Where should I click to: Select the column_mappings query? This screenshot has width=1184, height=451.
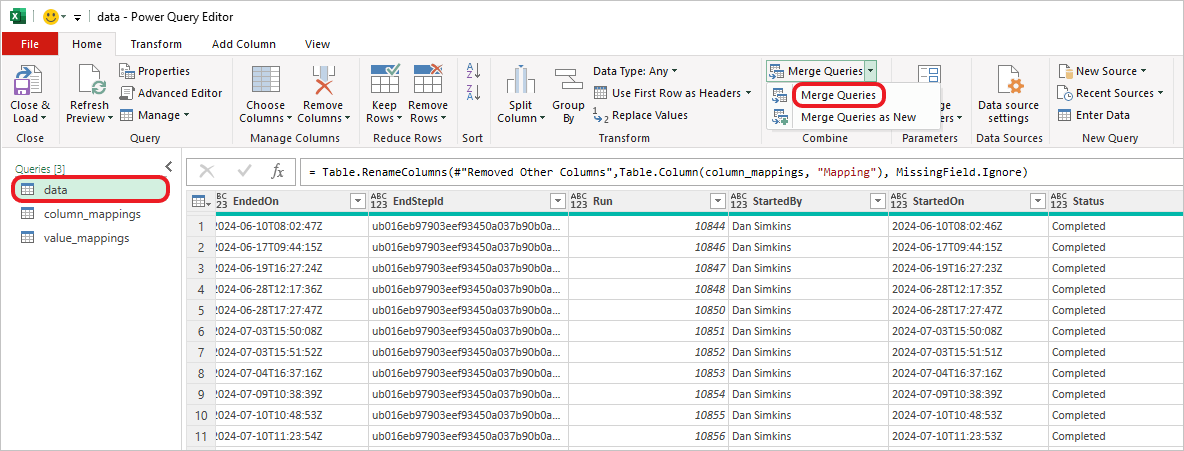pyautogui.click(x=92, y=214)
